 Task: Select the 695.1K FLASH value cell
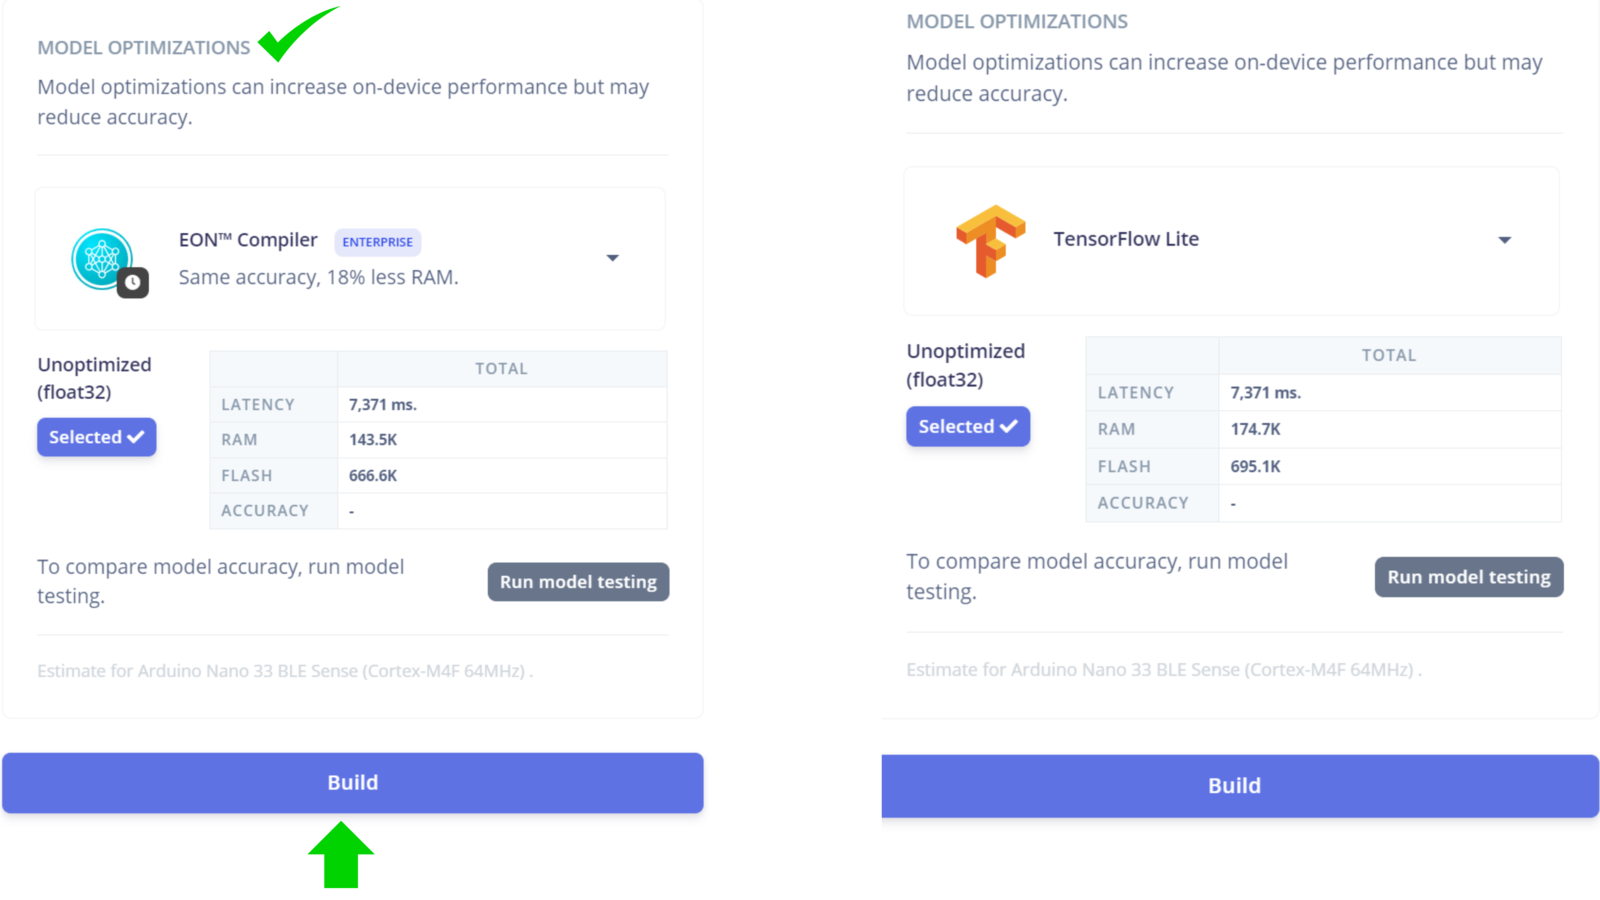1389,467
